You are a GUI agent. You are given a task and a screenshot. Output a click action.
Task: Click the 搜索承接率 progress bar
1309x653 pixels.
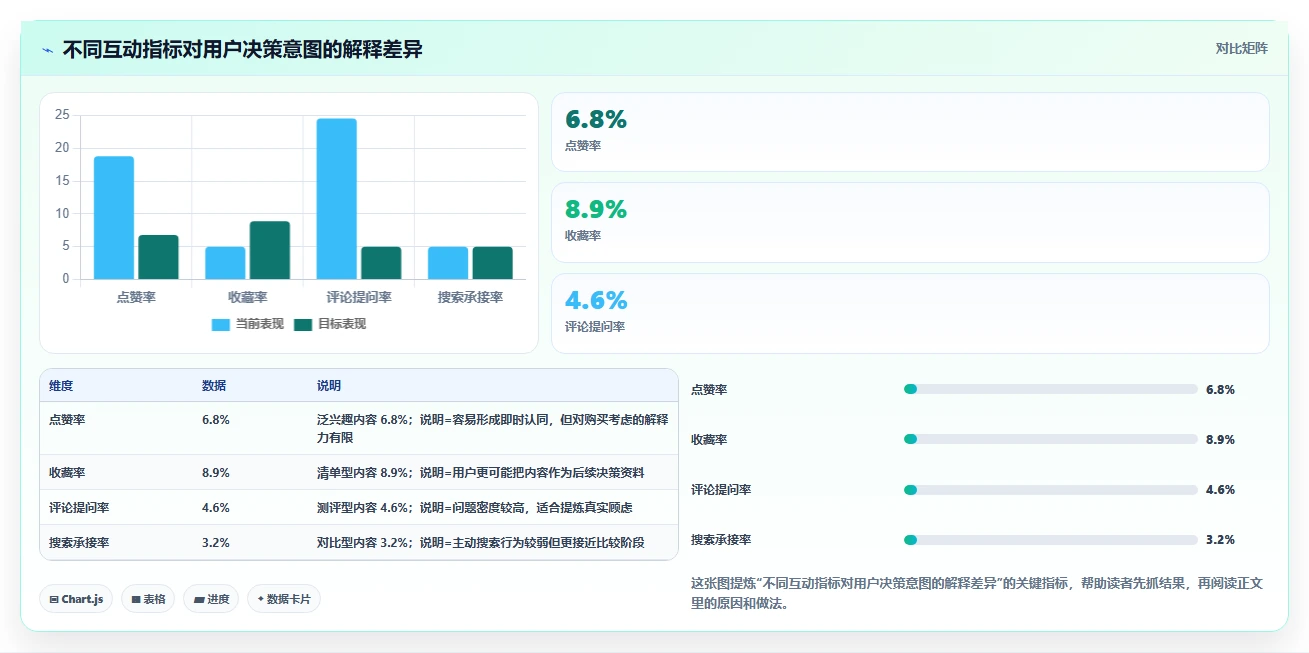(1050, 539)
